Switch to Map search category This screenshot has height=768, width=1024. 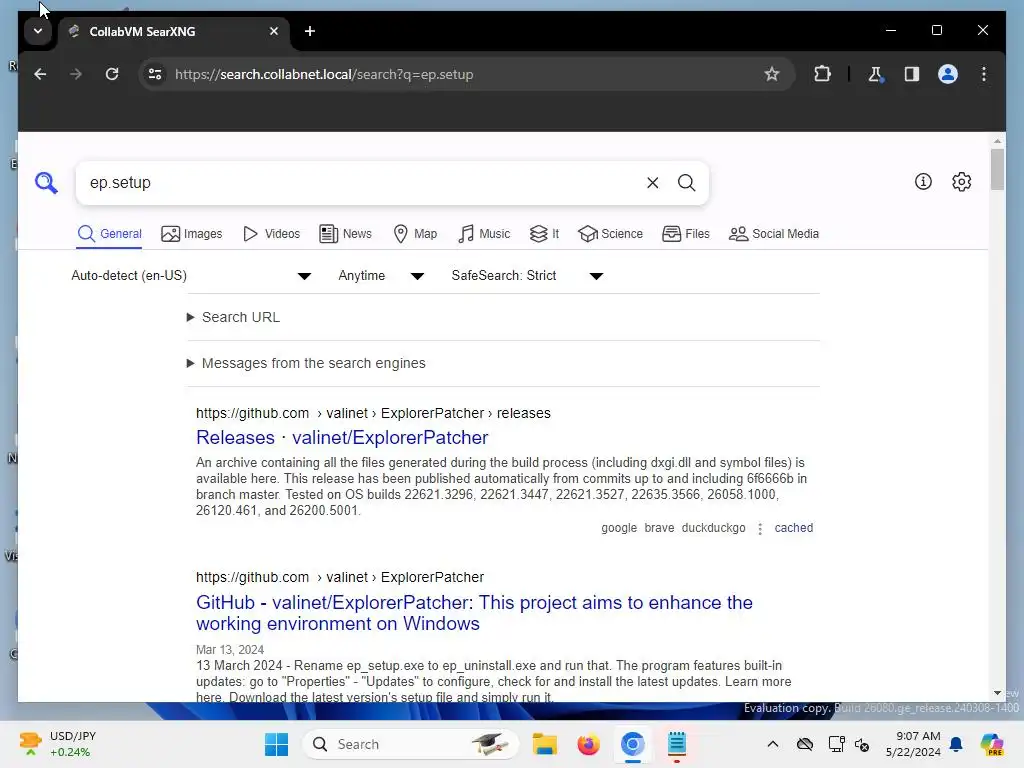coord(415,234)
